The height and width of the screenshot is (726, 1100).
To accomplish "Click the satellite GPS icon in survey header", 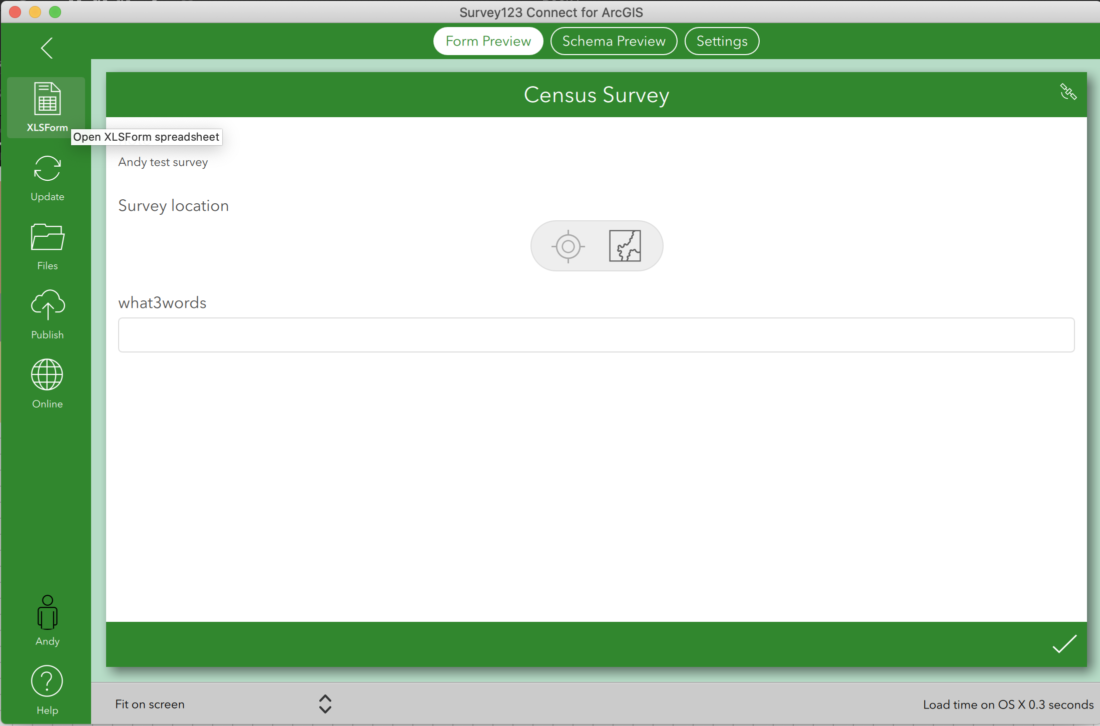I will 1068,92.
